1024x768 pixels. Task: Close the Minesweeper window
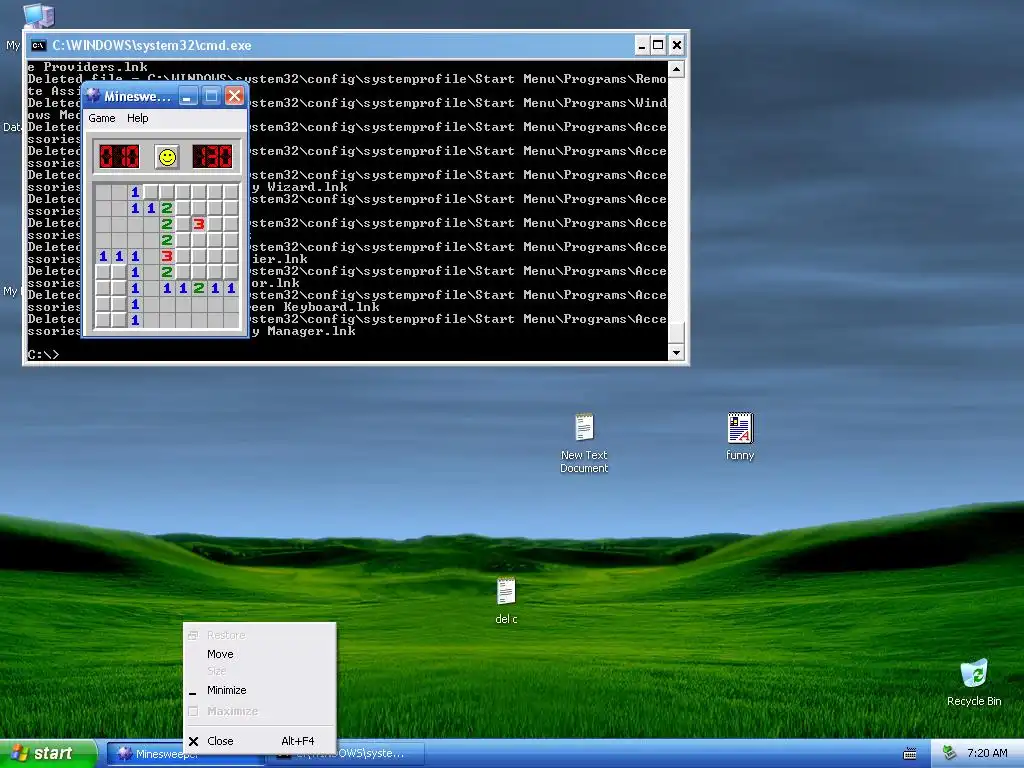[234, 96]
